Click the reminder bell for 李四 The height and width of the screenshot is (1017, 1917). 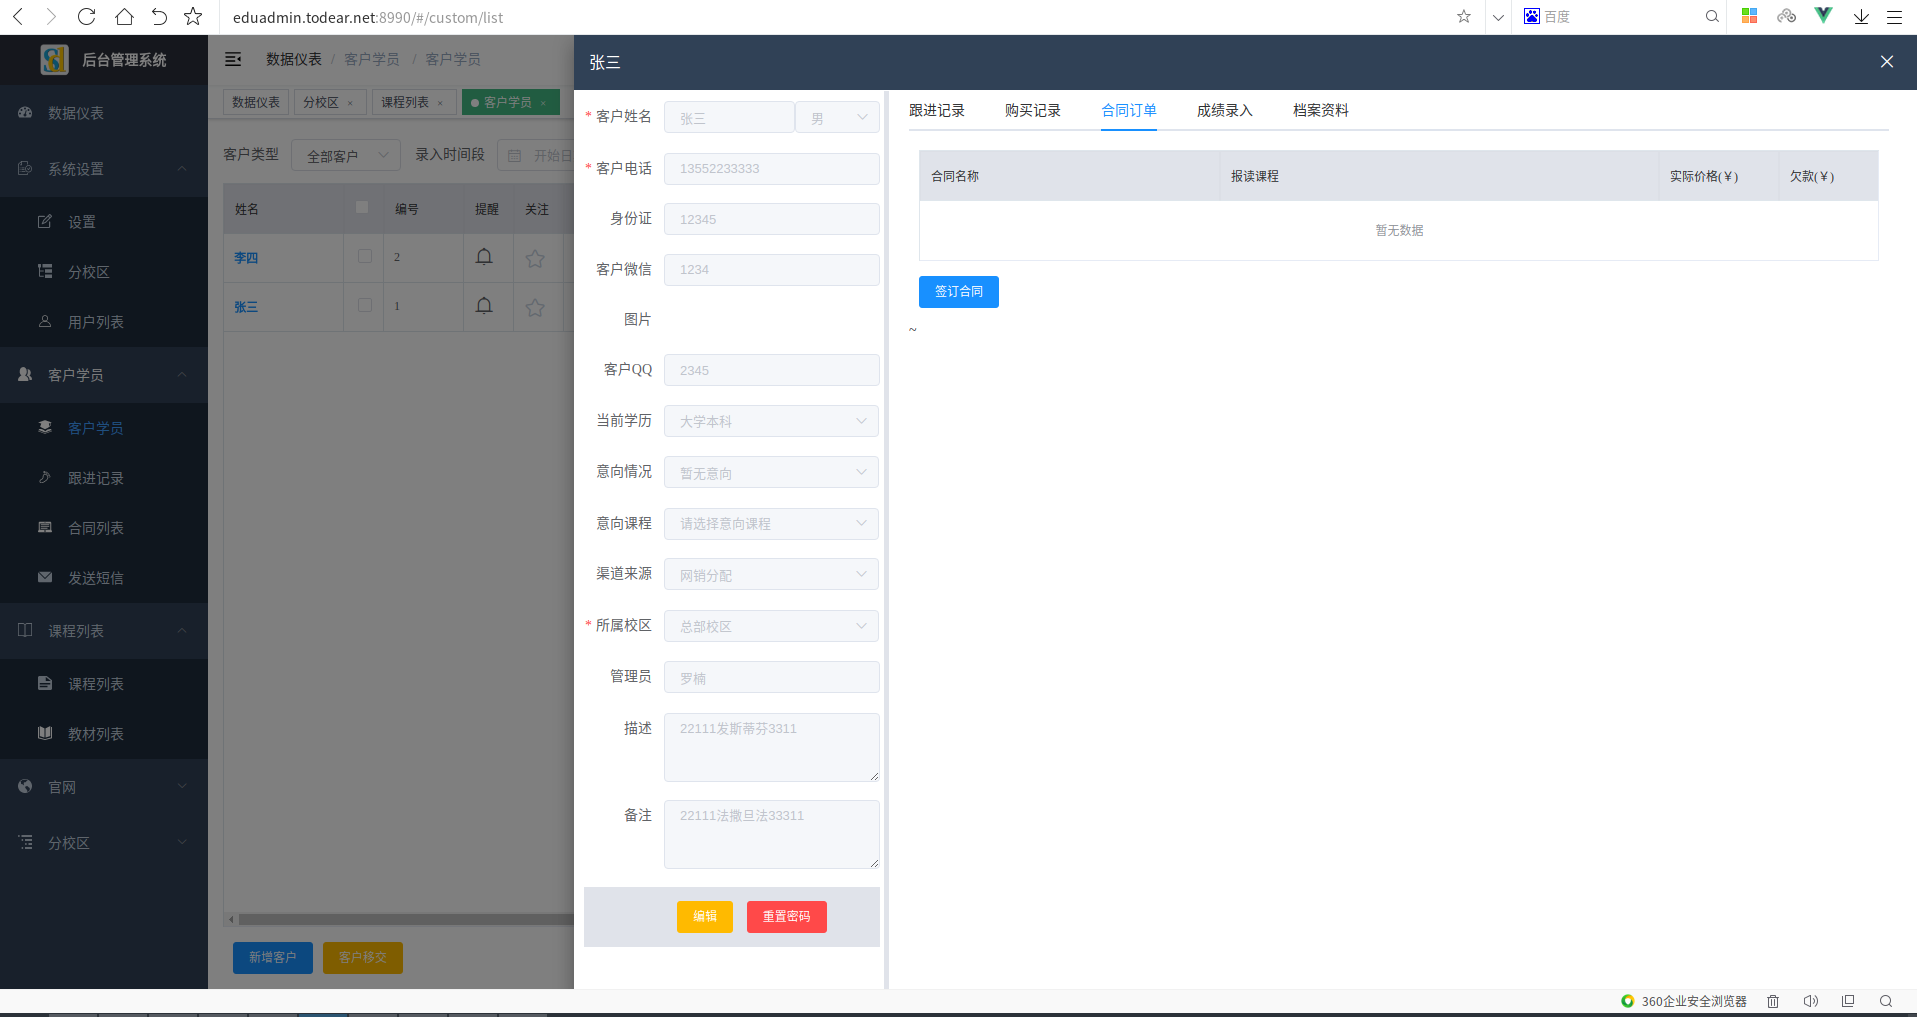[484, 257]
